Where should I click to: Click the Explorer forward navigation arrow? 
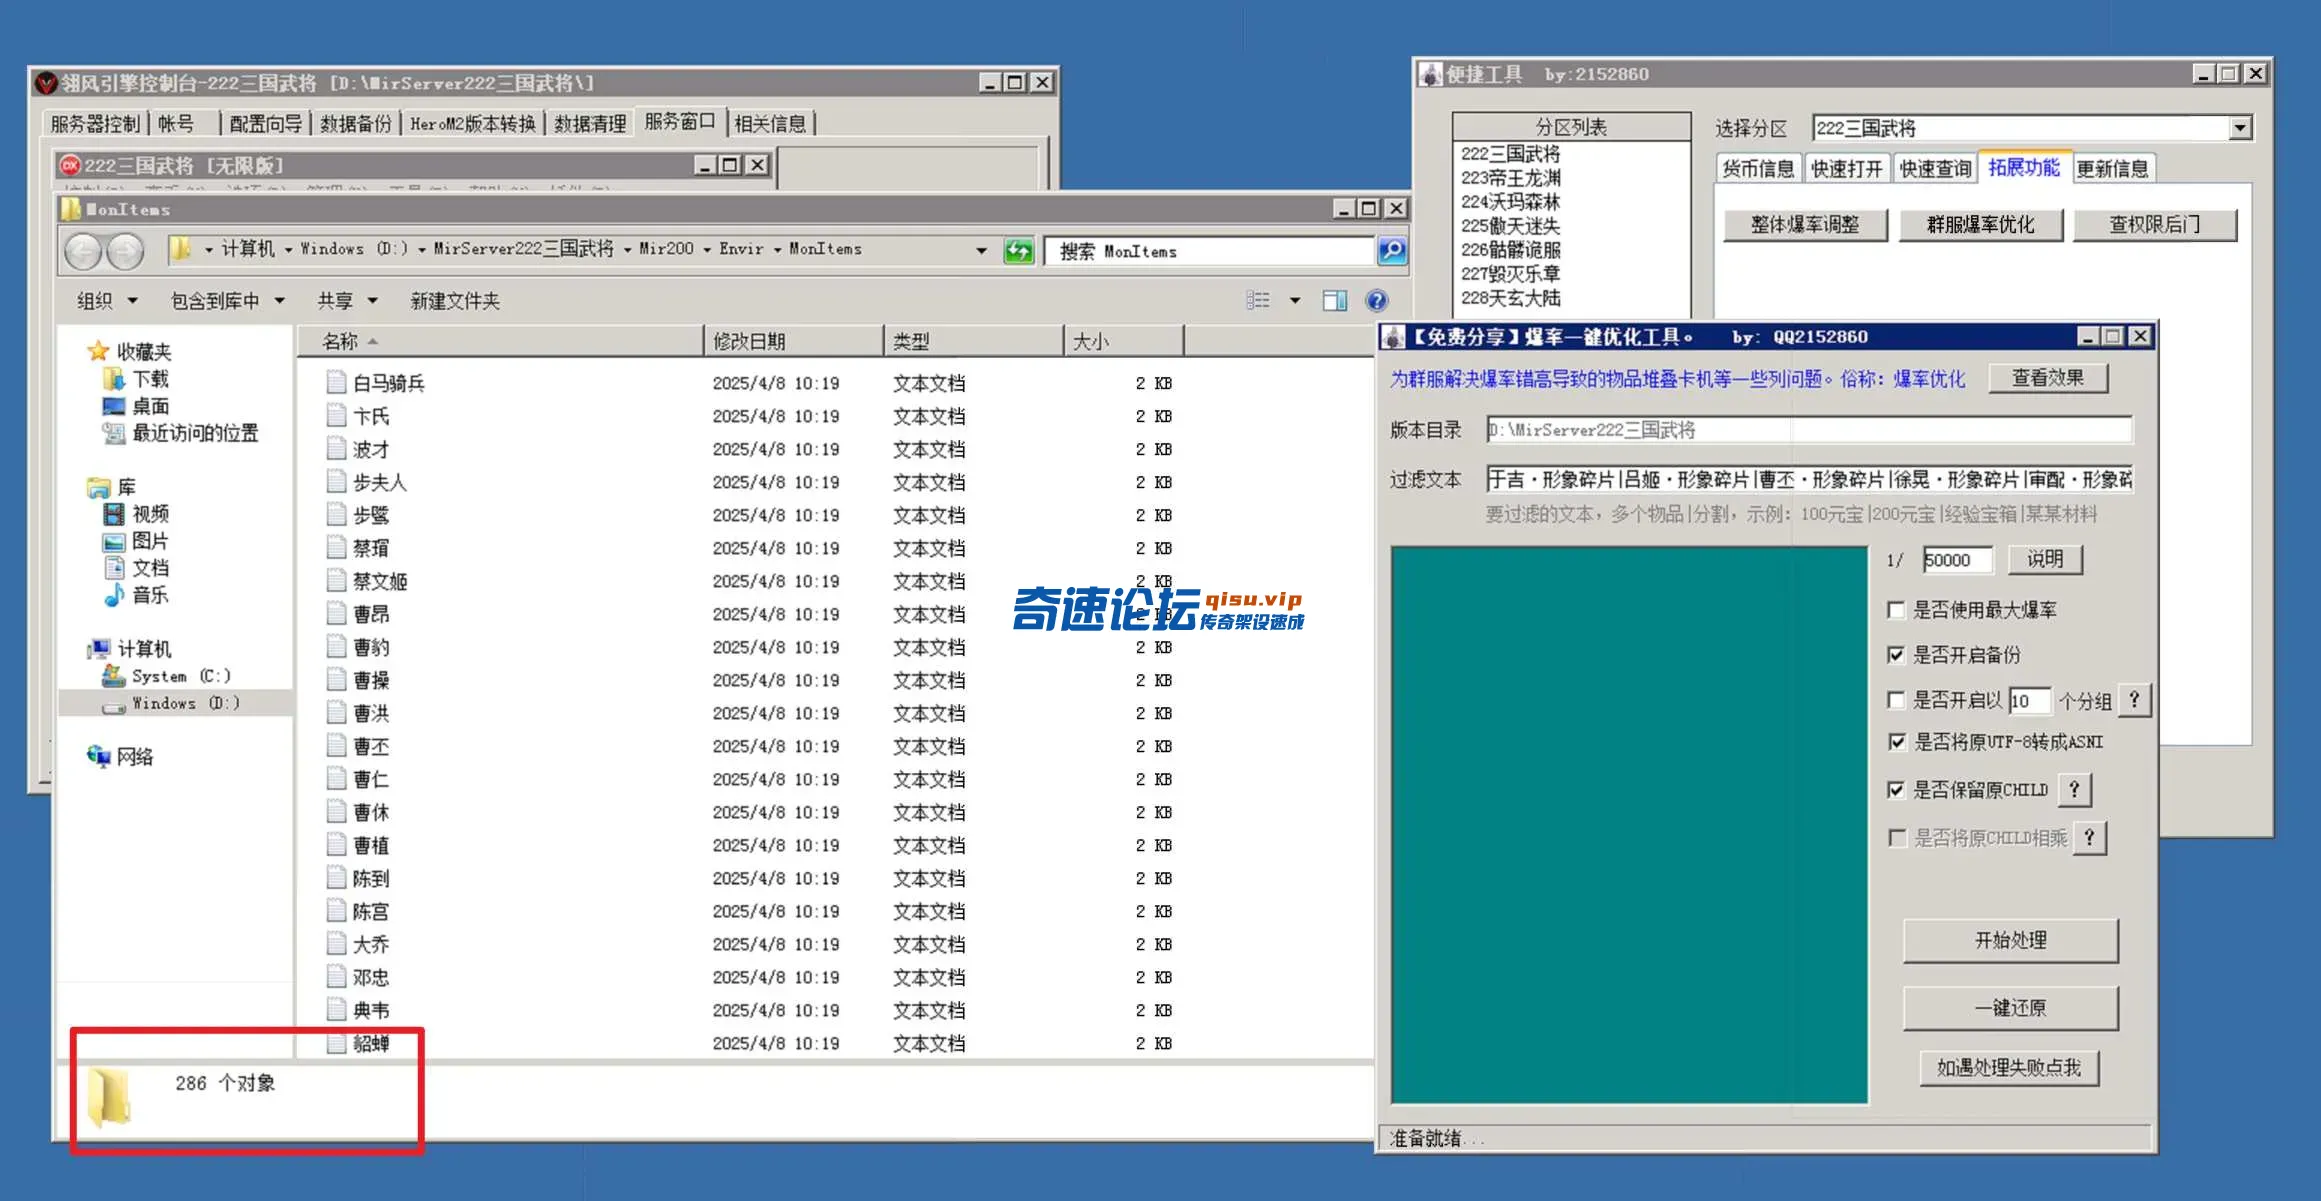point(125,251)
